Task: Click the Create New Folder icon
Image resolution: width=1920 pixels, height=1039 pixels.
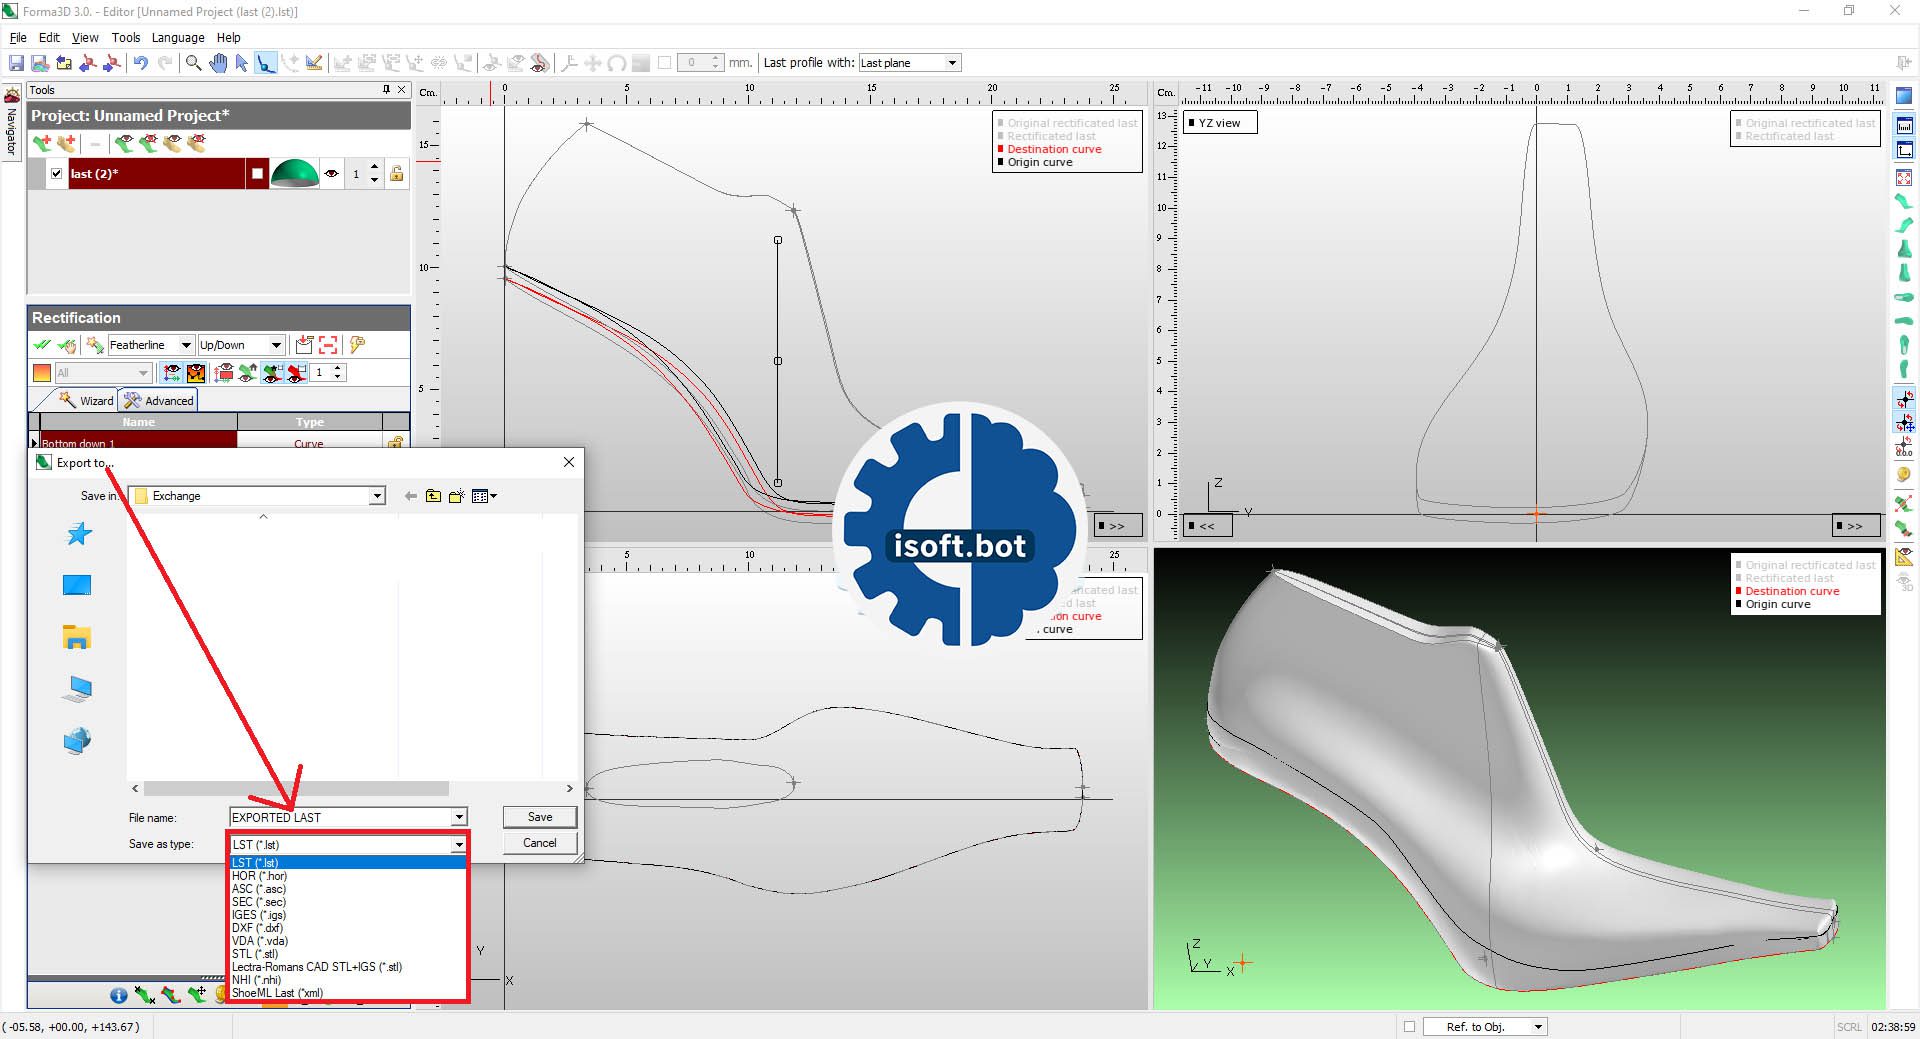Action: 457,496
